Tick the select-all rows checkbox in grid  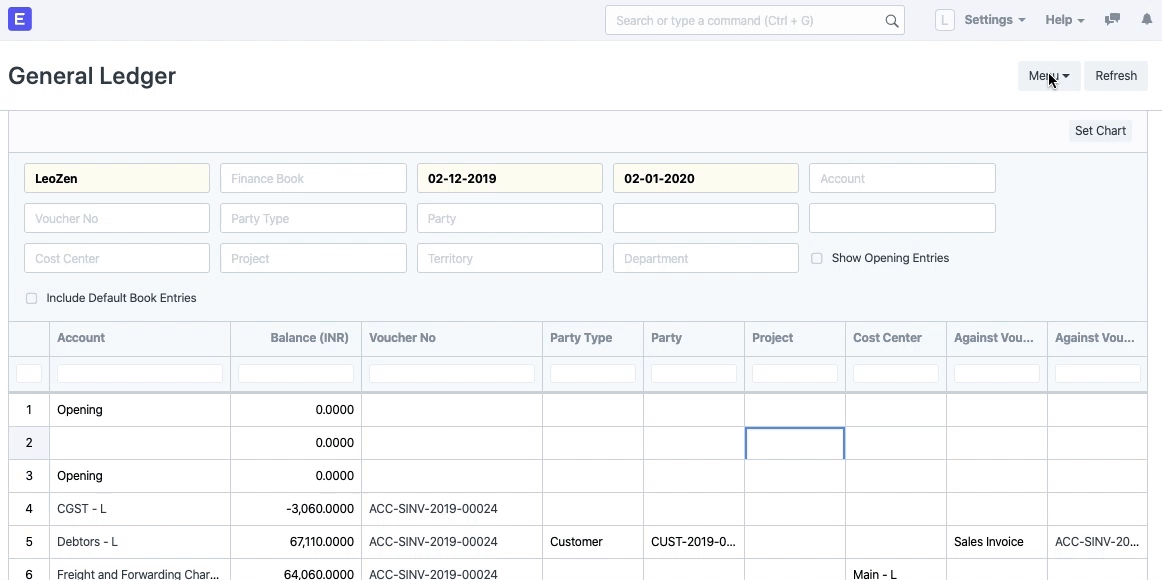[29, 373]
